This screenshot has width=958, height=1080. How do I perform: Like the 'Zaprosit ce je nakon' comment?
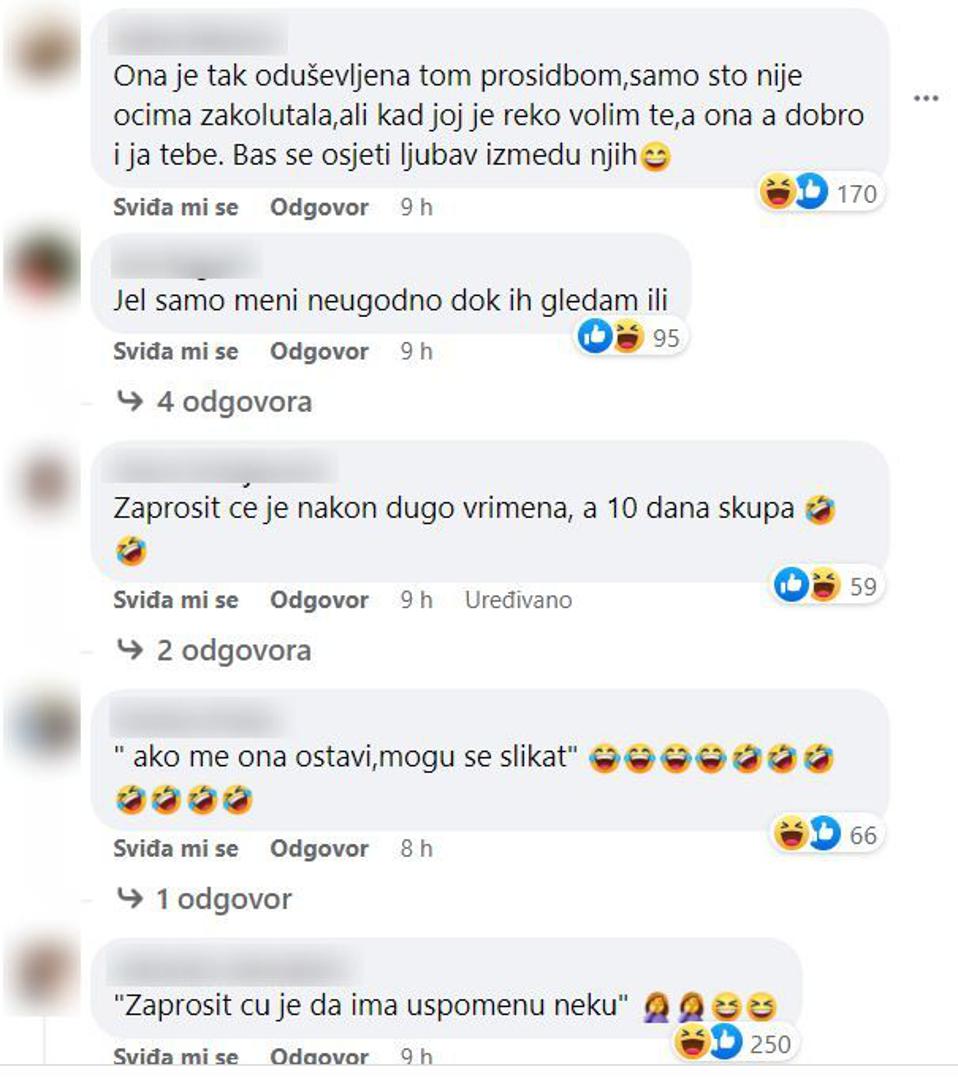click(x=176, y=600)
